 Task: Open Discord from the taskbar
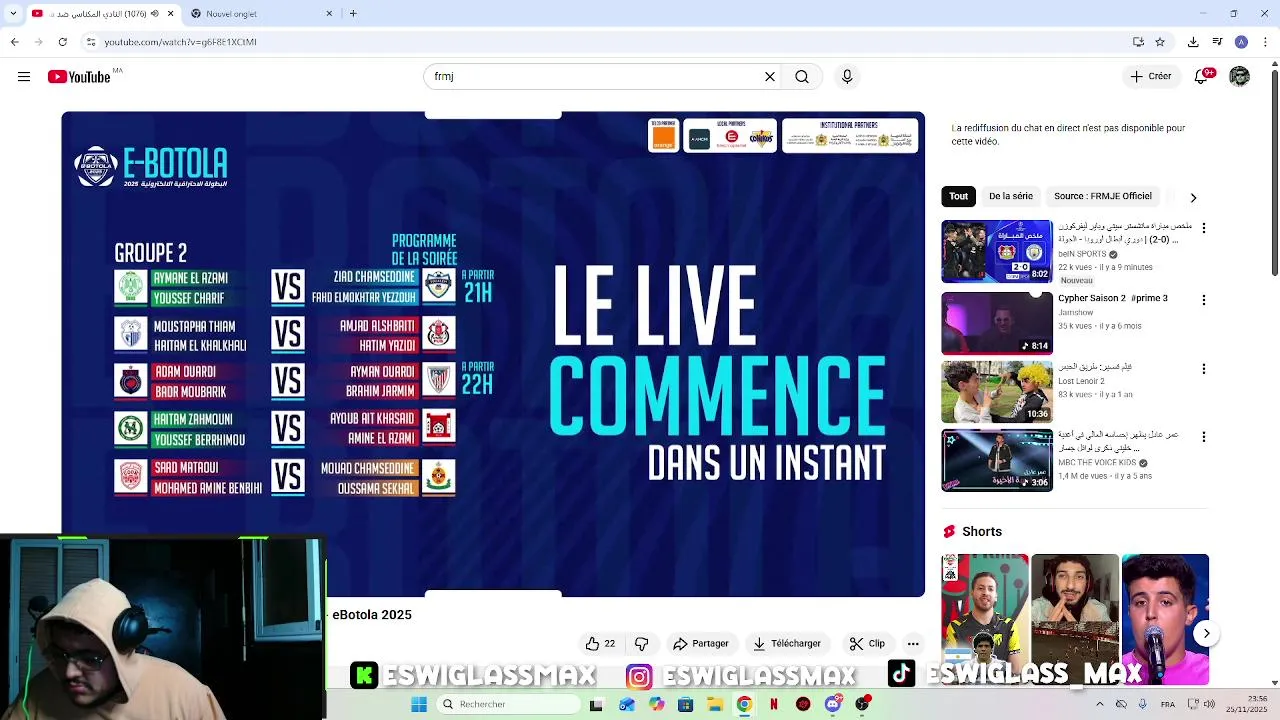833,705
